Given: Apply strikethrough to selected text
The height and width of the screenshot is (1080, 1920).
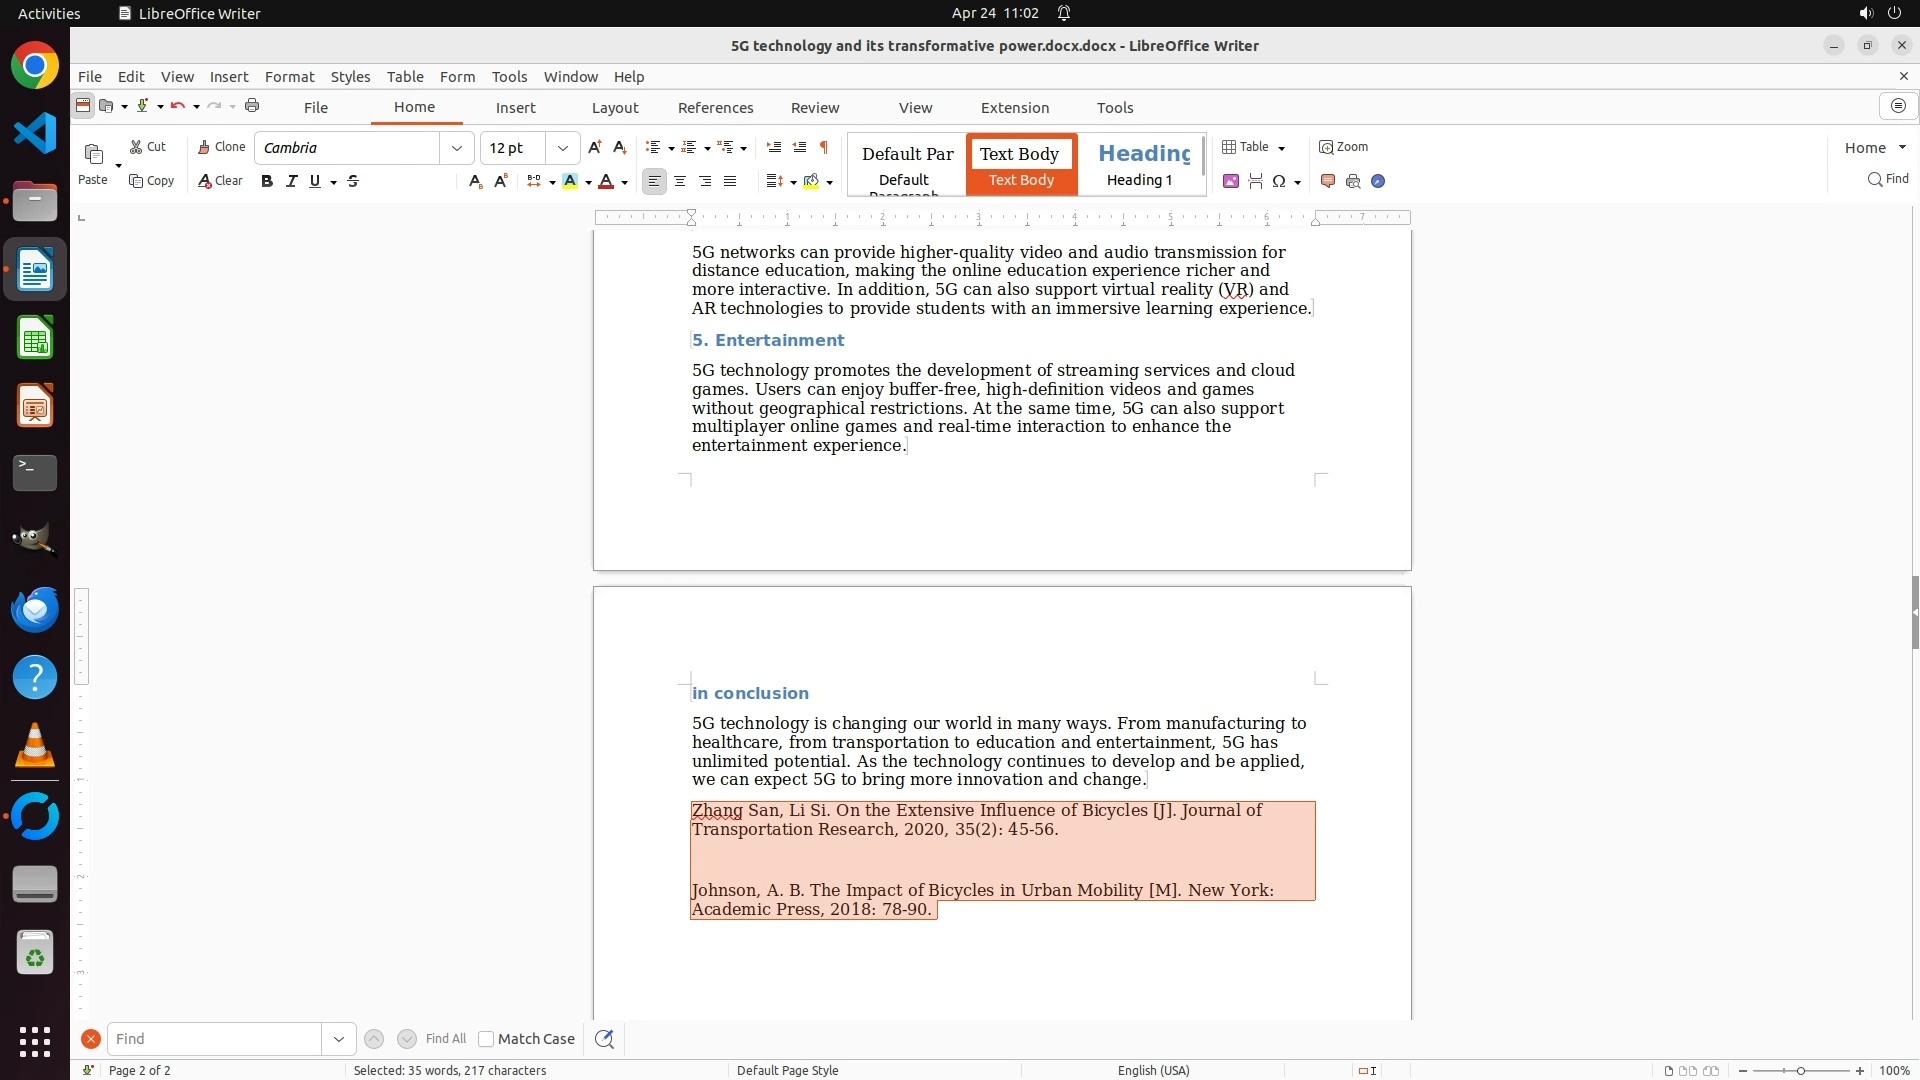Looking at the screenshot, I should 353,181.
